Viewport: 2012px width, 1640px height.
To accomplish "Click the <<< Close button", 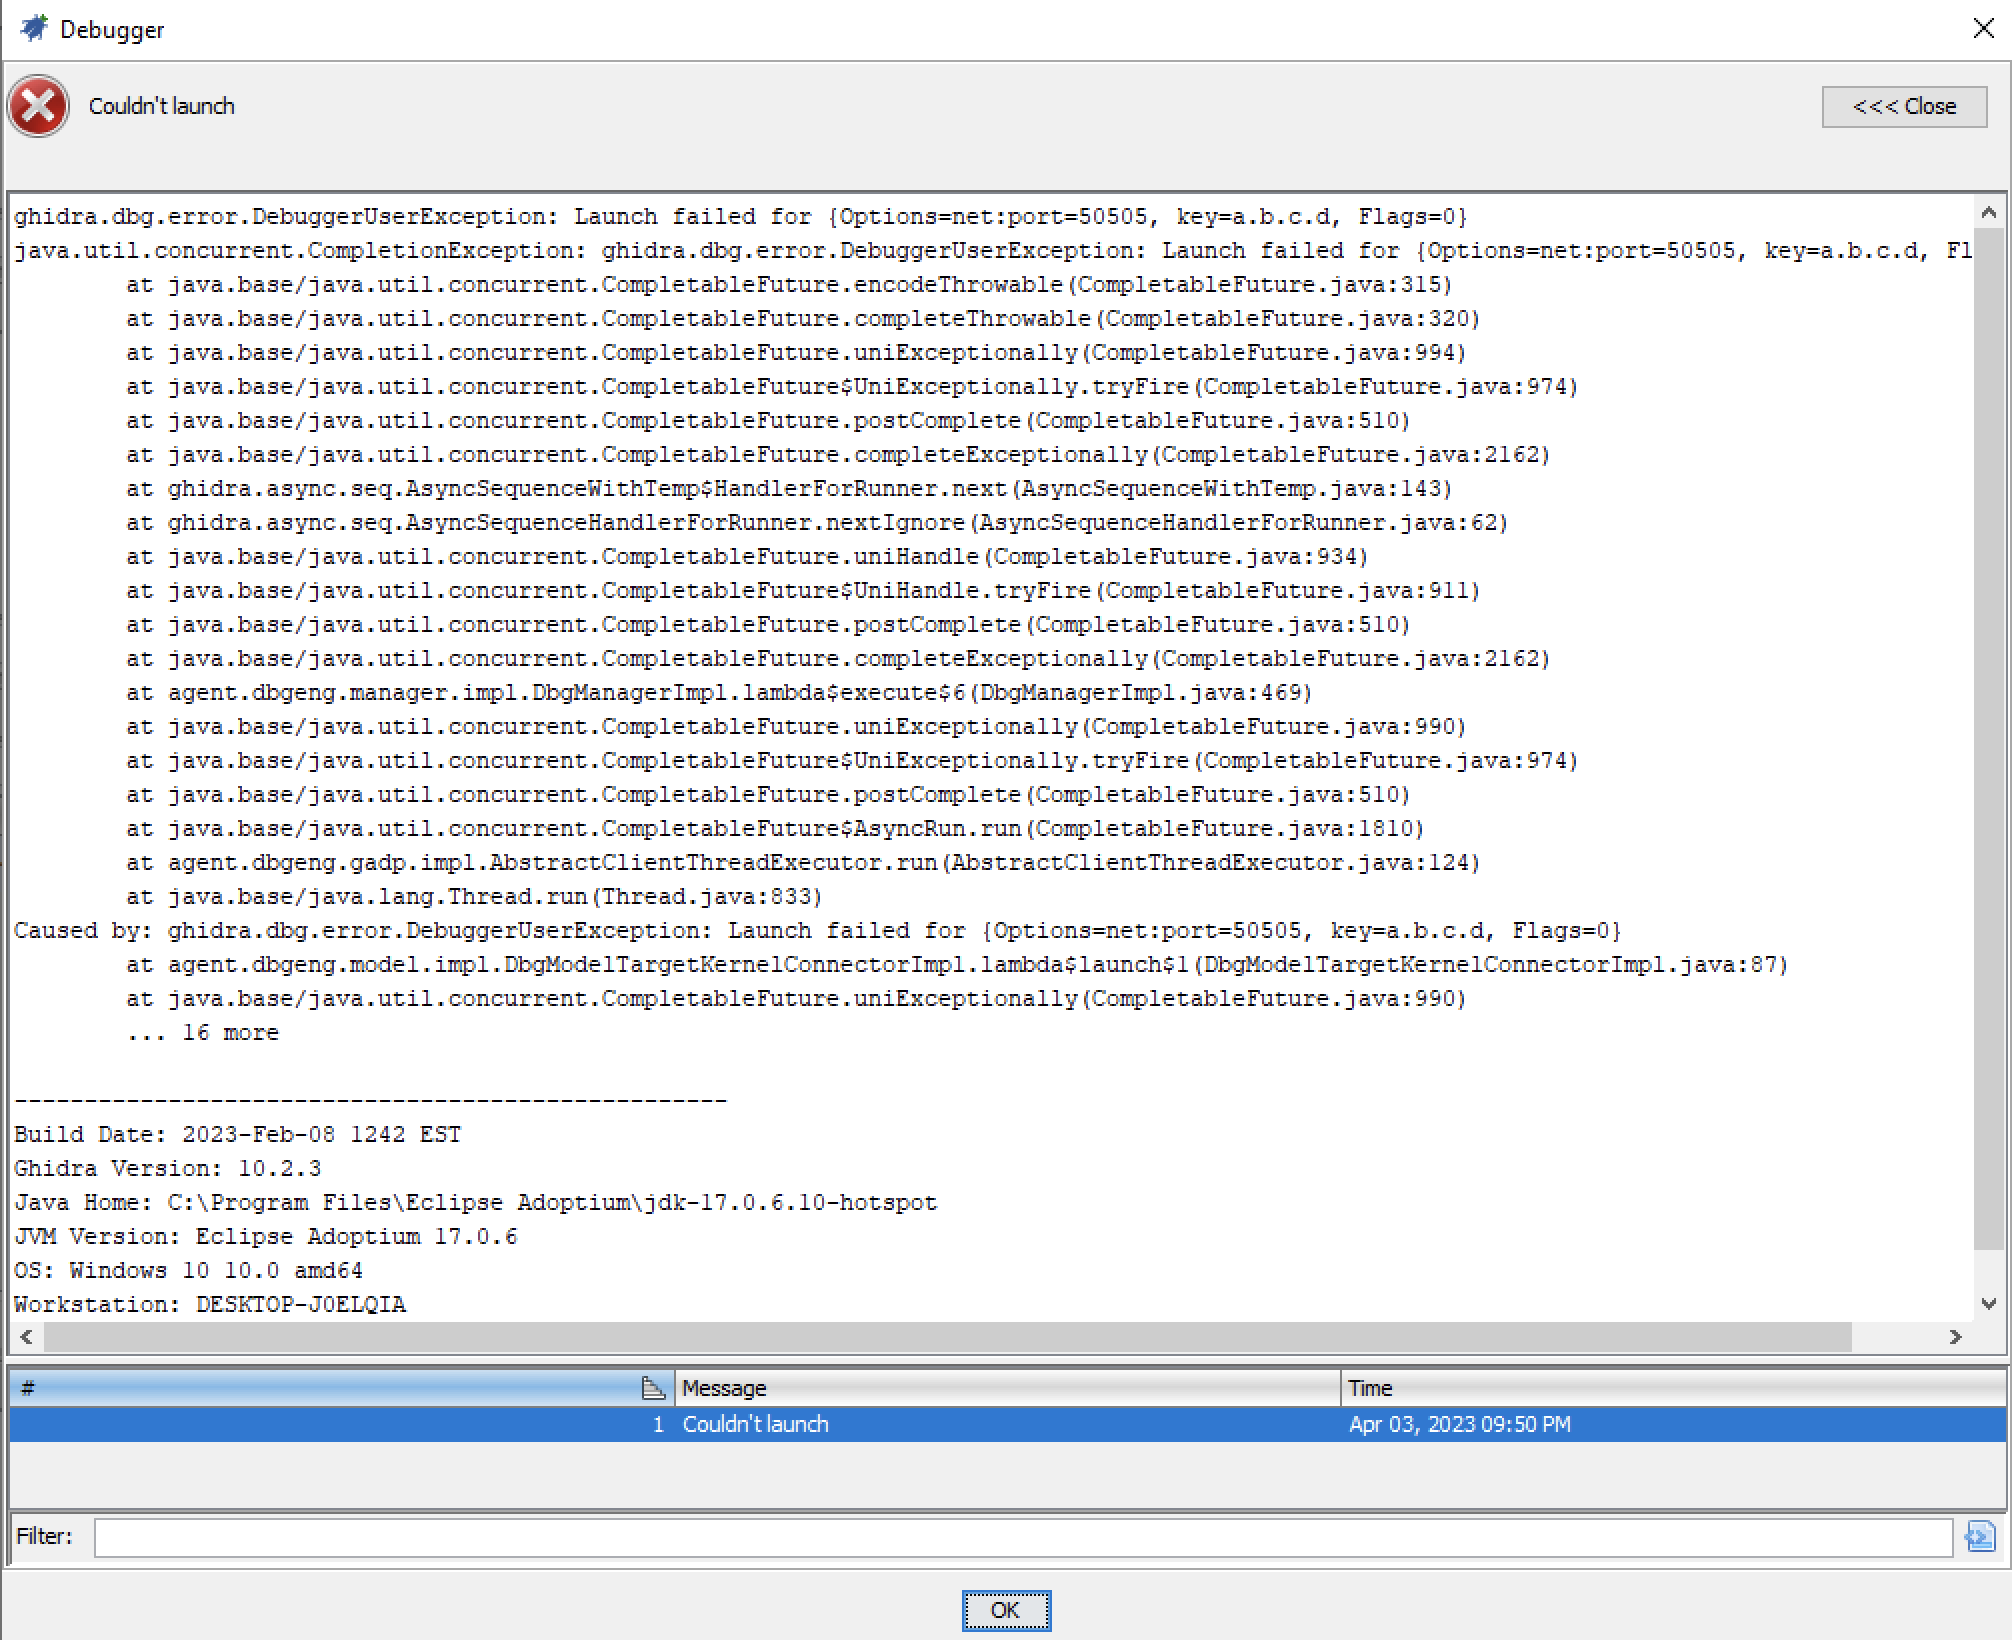I will pos(1904,106).
